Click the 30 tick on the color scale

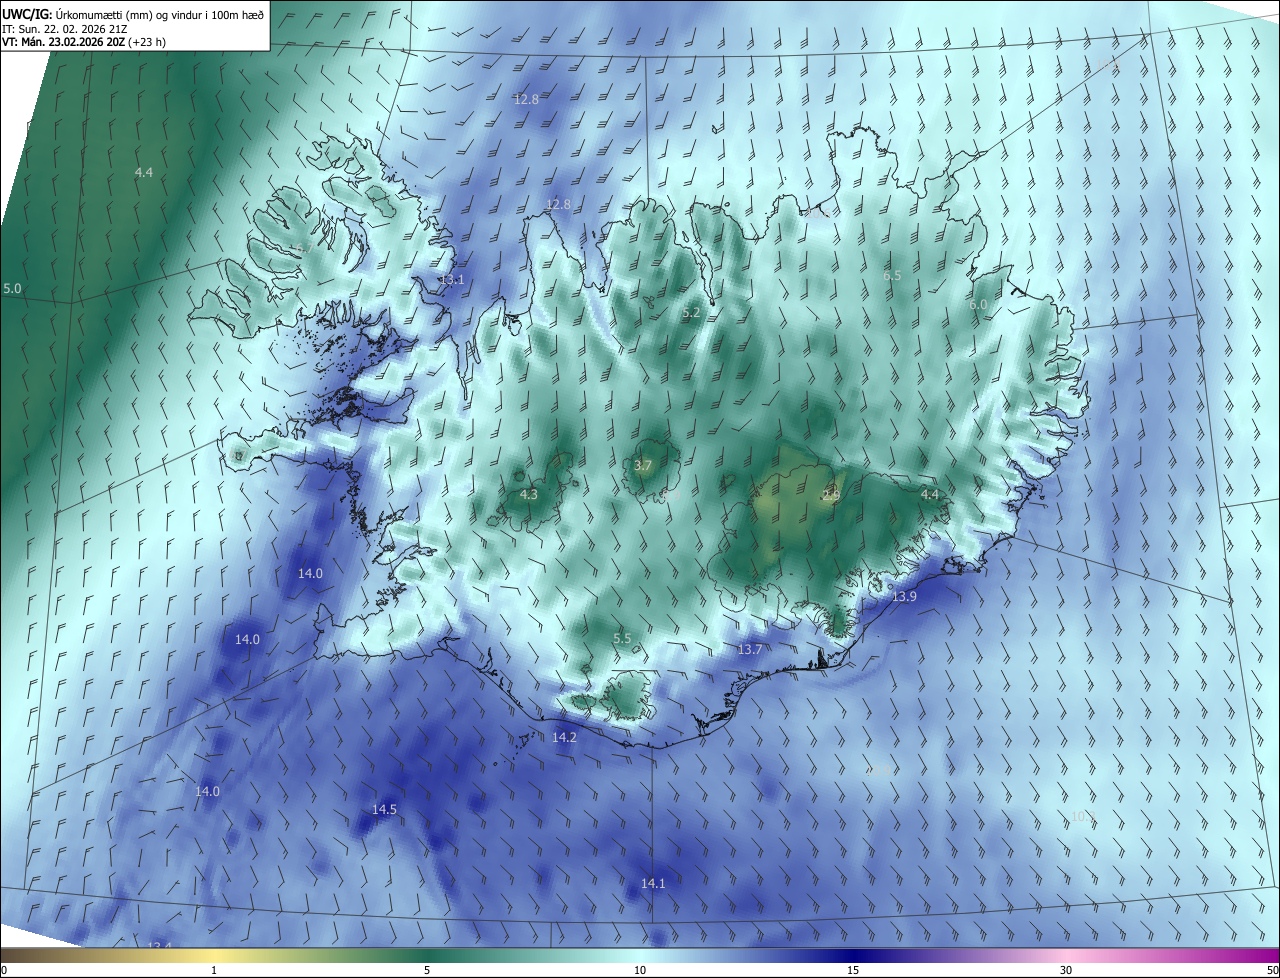tap(1066, 970)
